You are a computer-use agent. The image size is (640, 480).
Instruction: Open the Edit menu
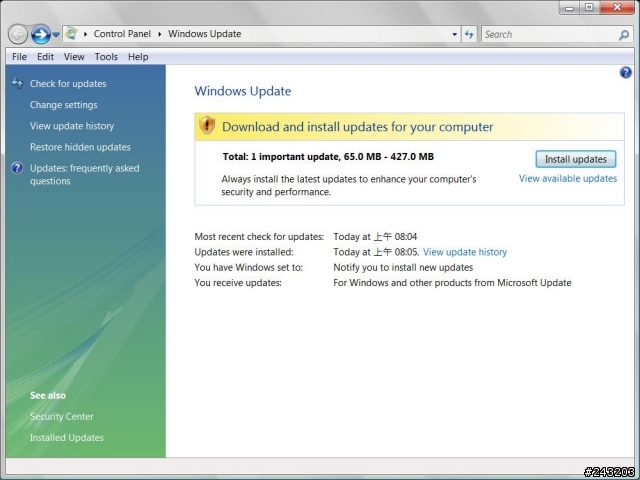click(x=45, y=57)
